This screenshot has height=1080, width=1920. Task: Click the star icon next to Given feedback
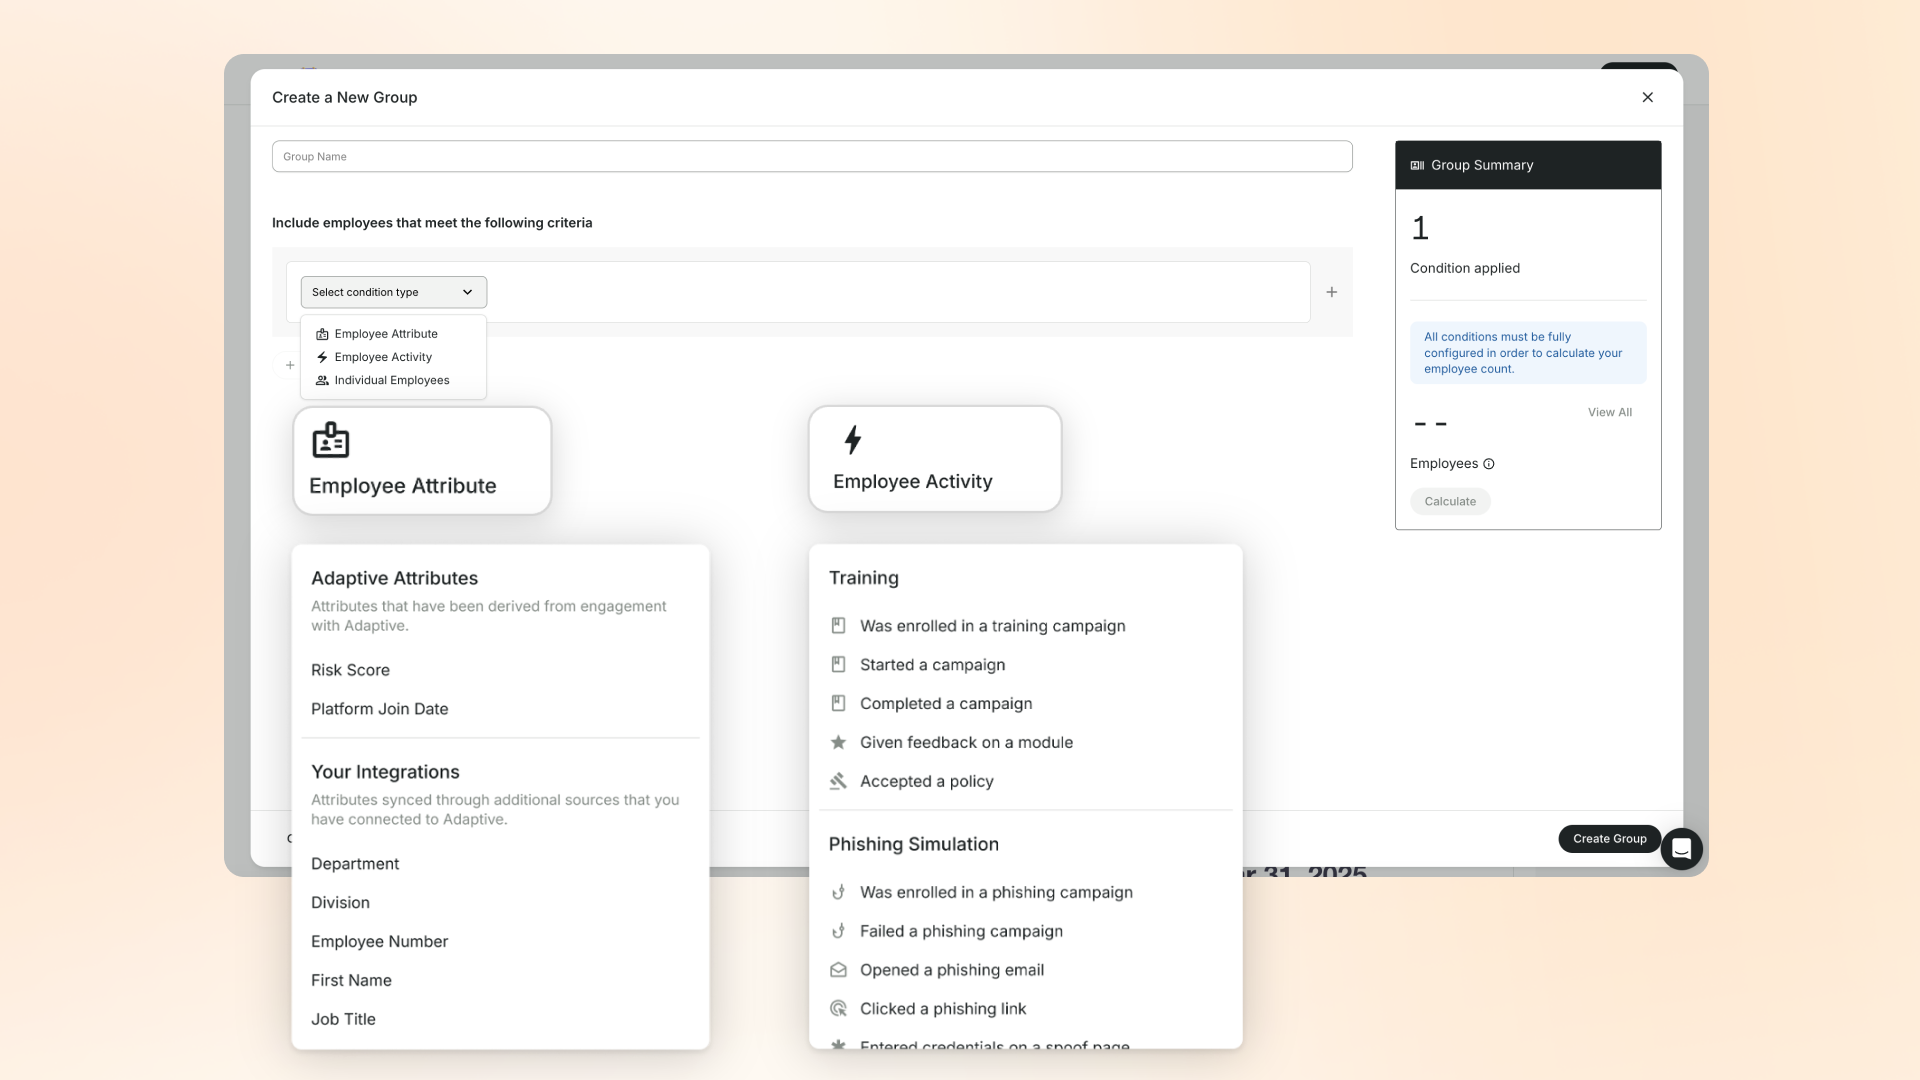[x=838, y=742]
